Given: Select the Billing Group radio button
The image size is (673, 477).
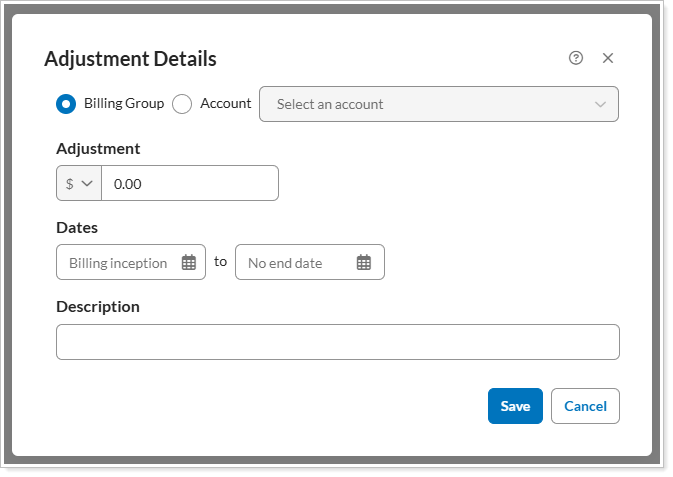Looking at the screenshot, I should pyautogui.click(x=66, y=104).
